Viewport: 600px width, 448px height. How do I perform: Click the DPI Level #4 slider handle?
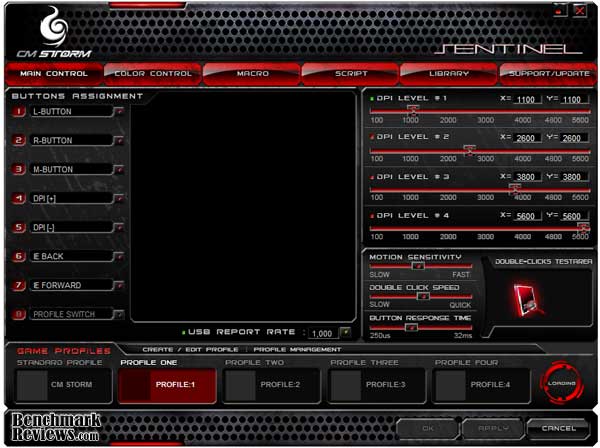(583, 227)
